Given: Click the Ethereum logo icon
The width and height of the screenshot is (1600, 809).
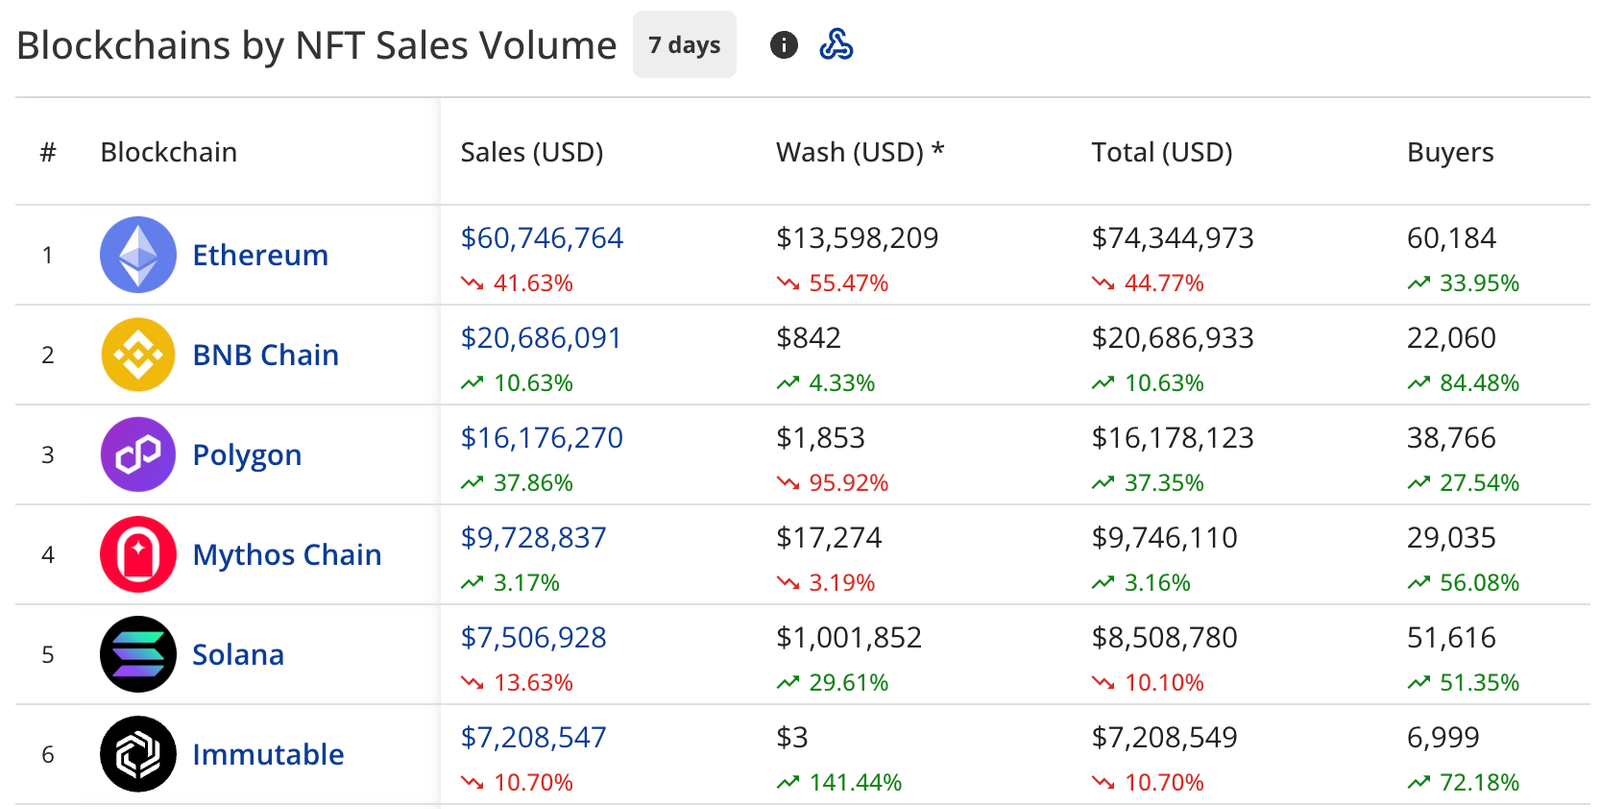Looking at the screenshot, I should click(x=138, y=255).
